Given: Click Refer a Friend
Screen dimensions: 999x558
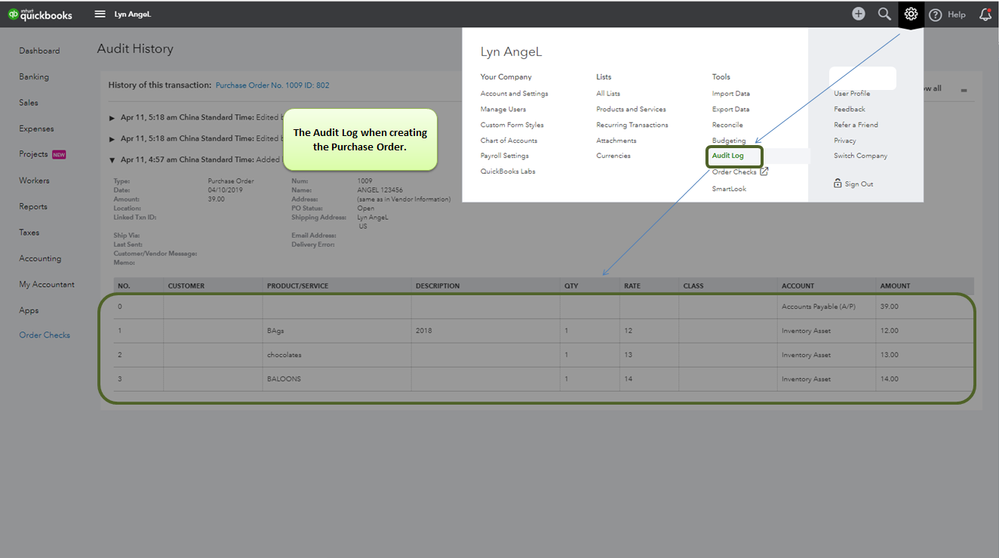Looking at the screenshot, I should click(x=856, y=125).
